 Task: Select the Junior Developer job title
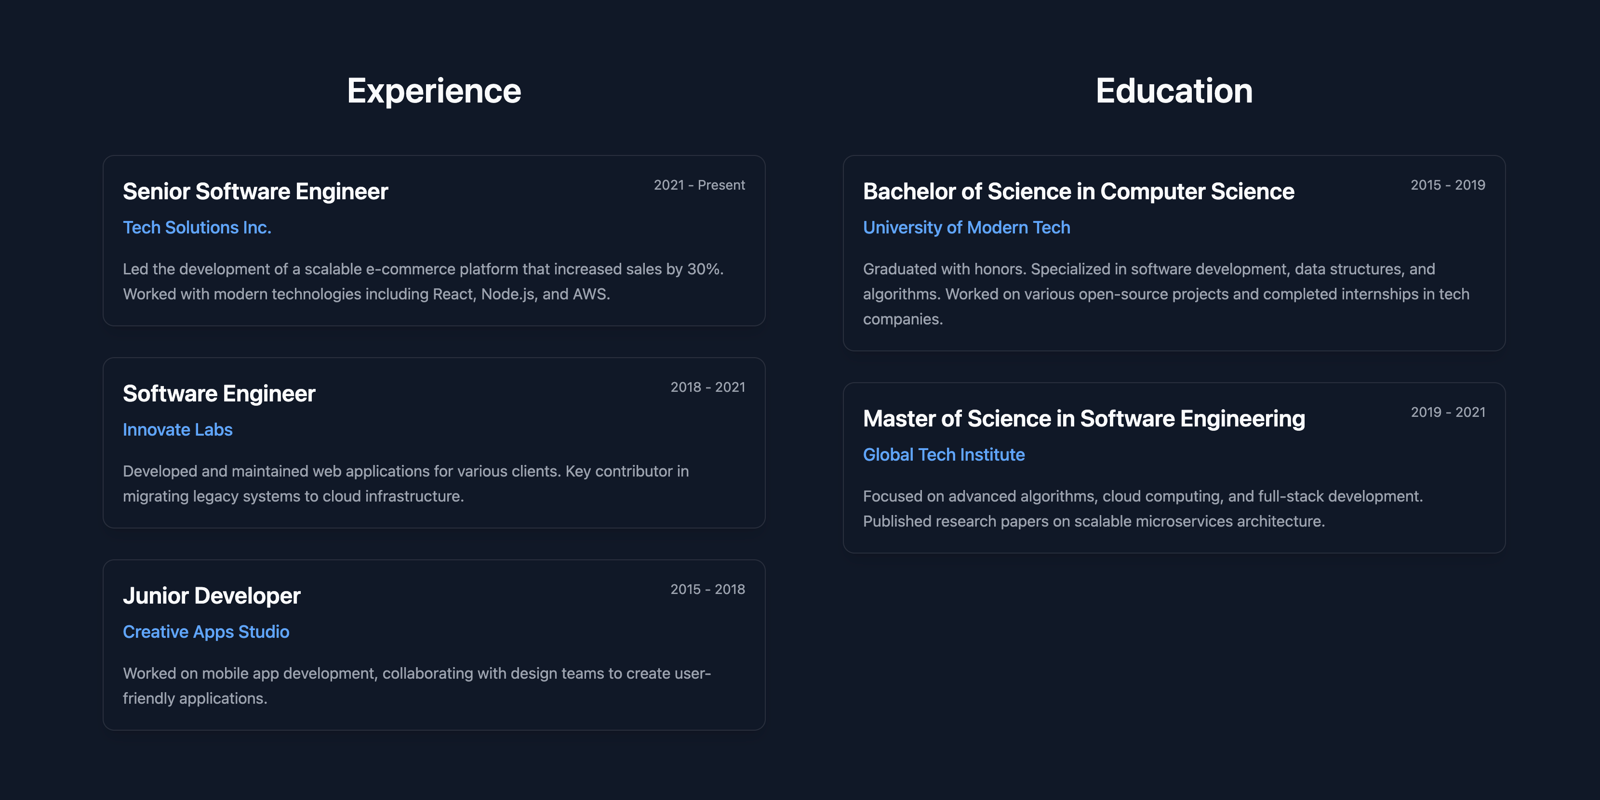click(x=212, y=595)
